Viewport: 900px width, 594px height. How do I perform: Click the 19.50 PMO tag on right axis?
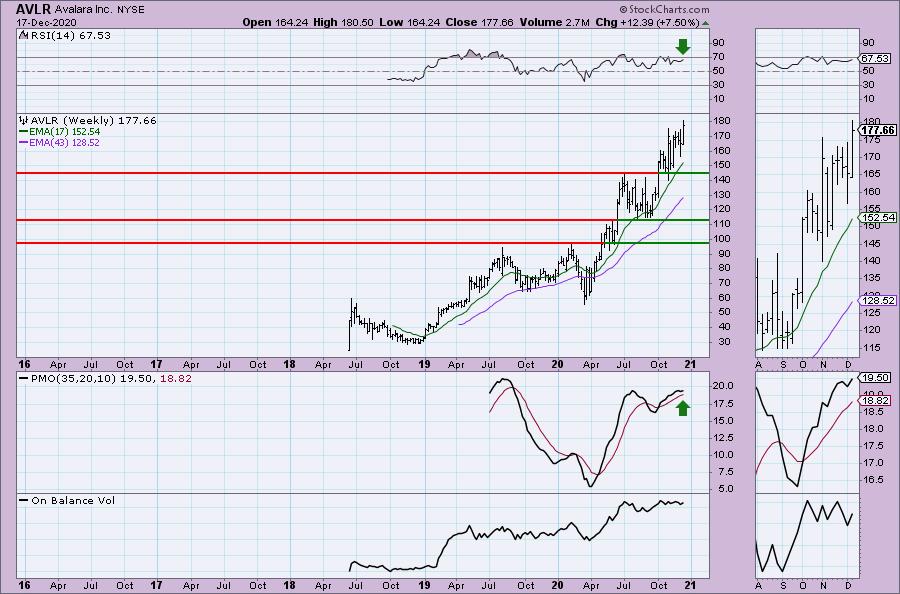(876, 378)
